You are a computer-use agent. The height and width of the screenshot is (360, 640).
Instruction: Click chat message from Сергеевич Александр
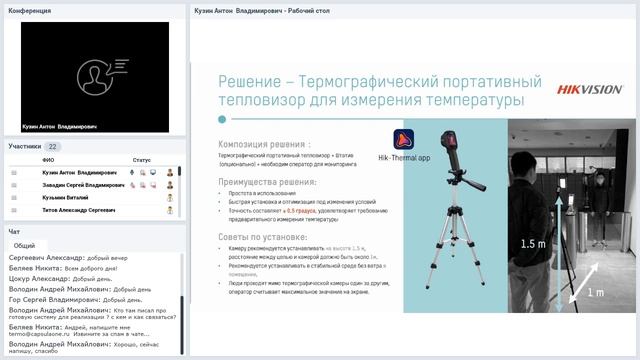coord(68,258)
